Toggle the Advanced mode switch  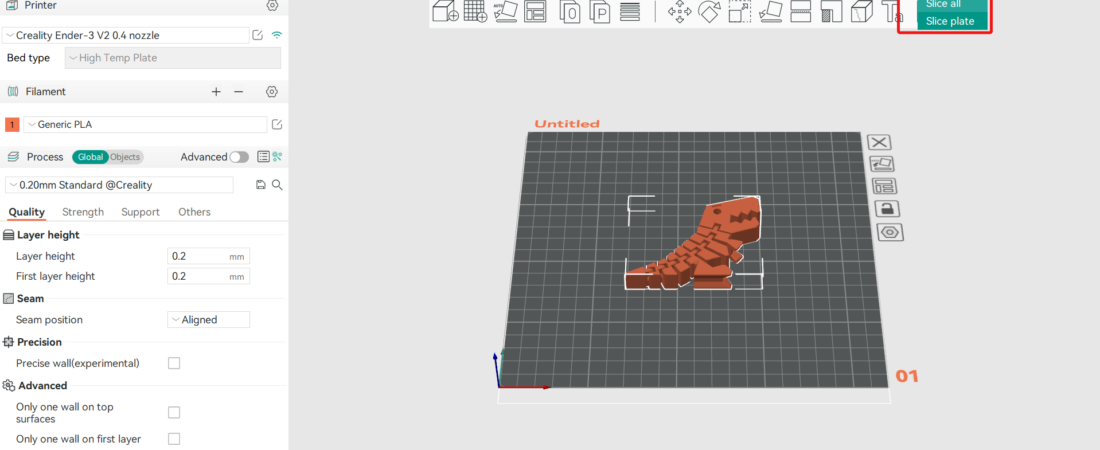(239, 157)
